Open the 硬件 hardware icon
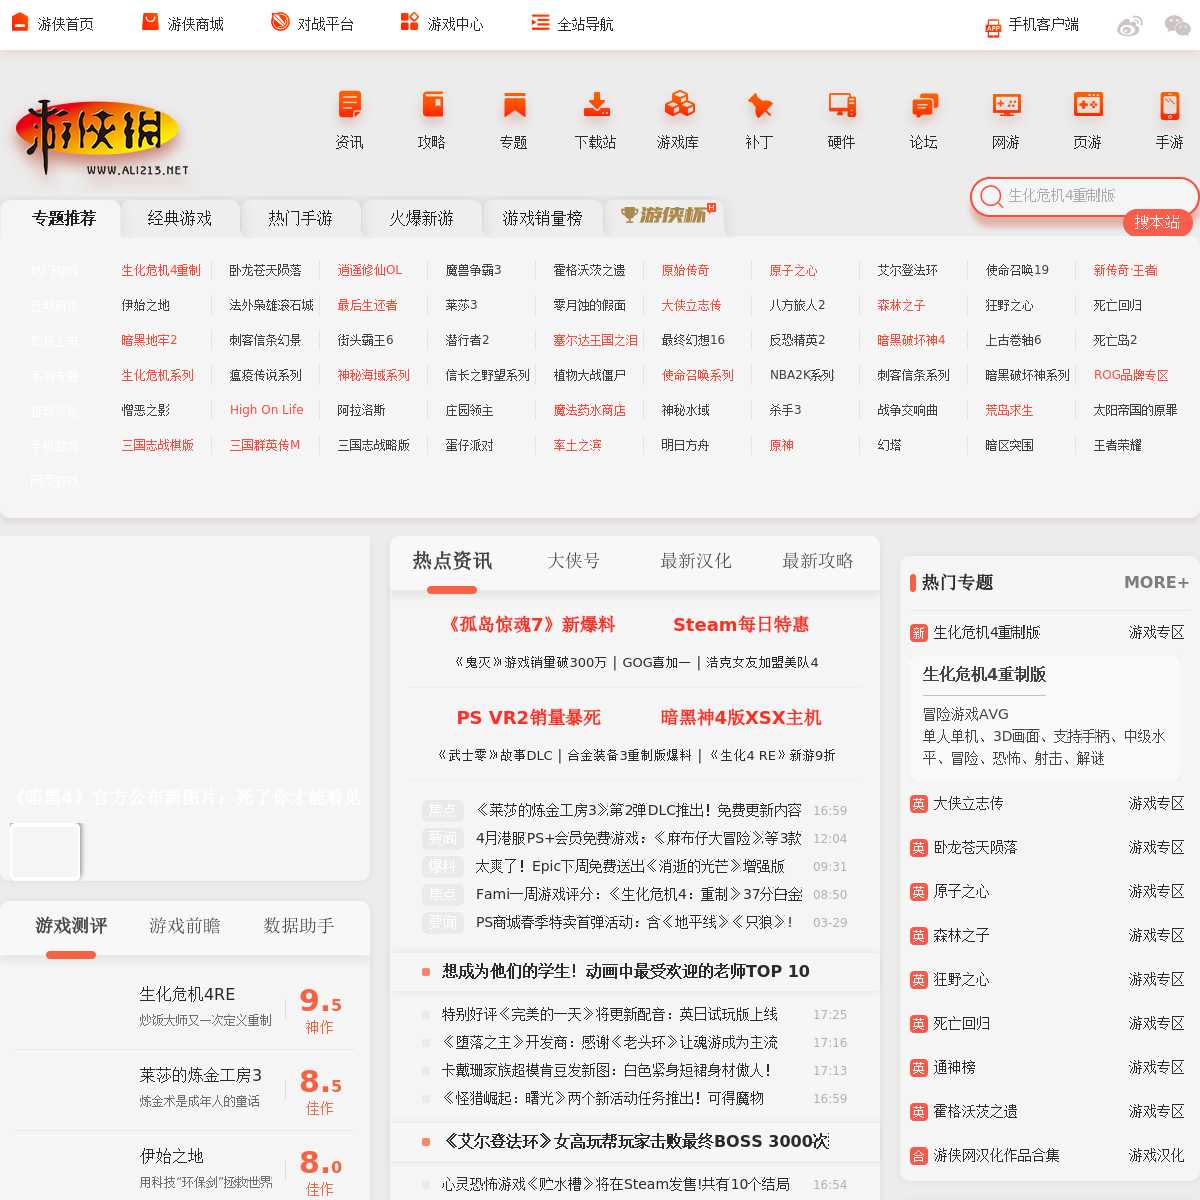This screenshot has height=1200, width=1200. [842, 105]
